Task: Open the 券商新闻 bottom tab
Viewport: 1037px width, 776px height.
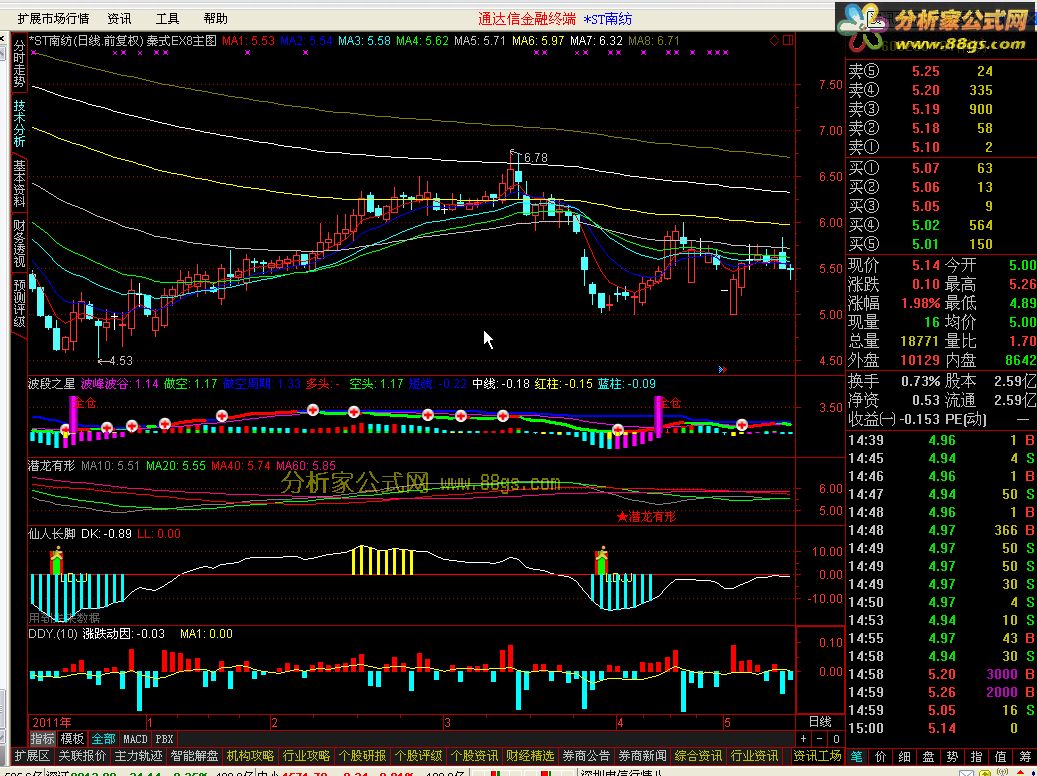Action: pyautogui.click(x=642, y=756)
